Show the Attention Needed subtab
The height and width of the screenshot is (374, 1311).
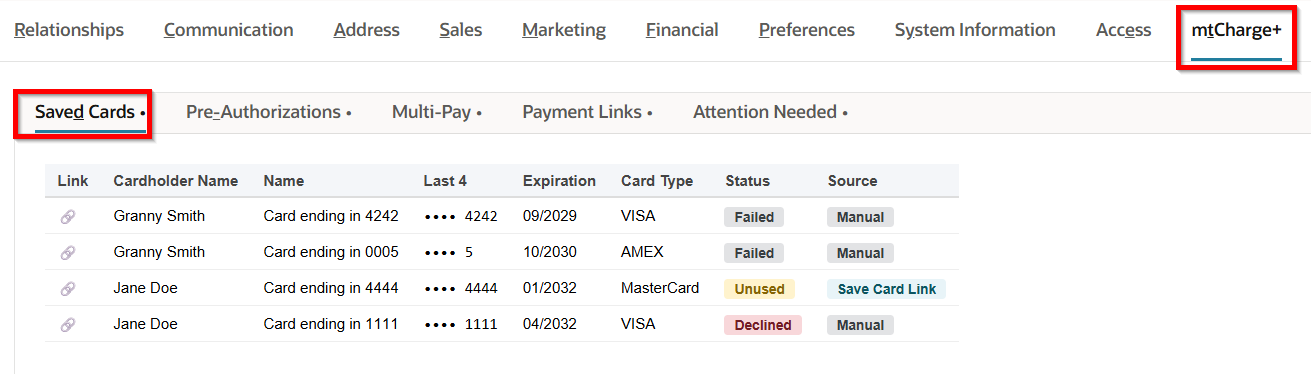770,112
